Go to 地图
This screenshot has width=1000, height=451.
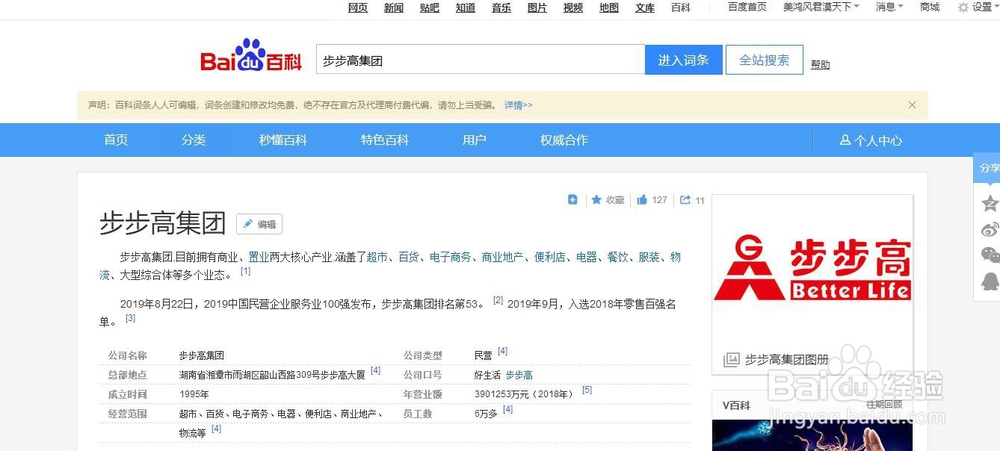[x=609, y=8]
